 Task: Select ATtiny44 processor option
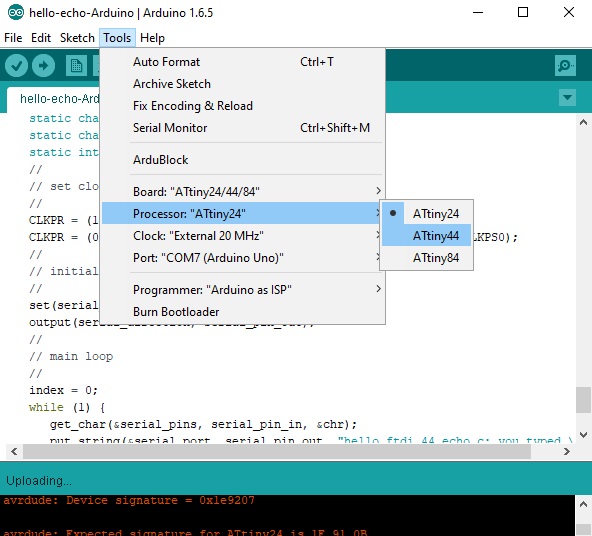(426, 236)
